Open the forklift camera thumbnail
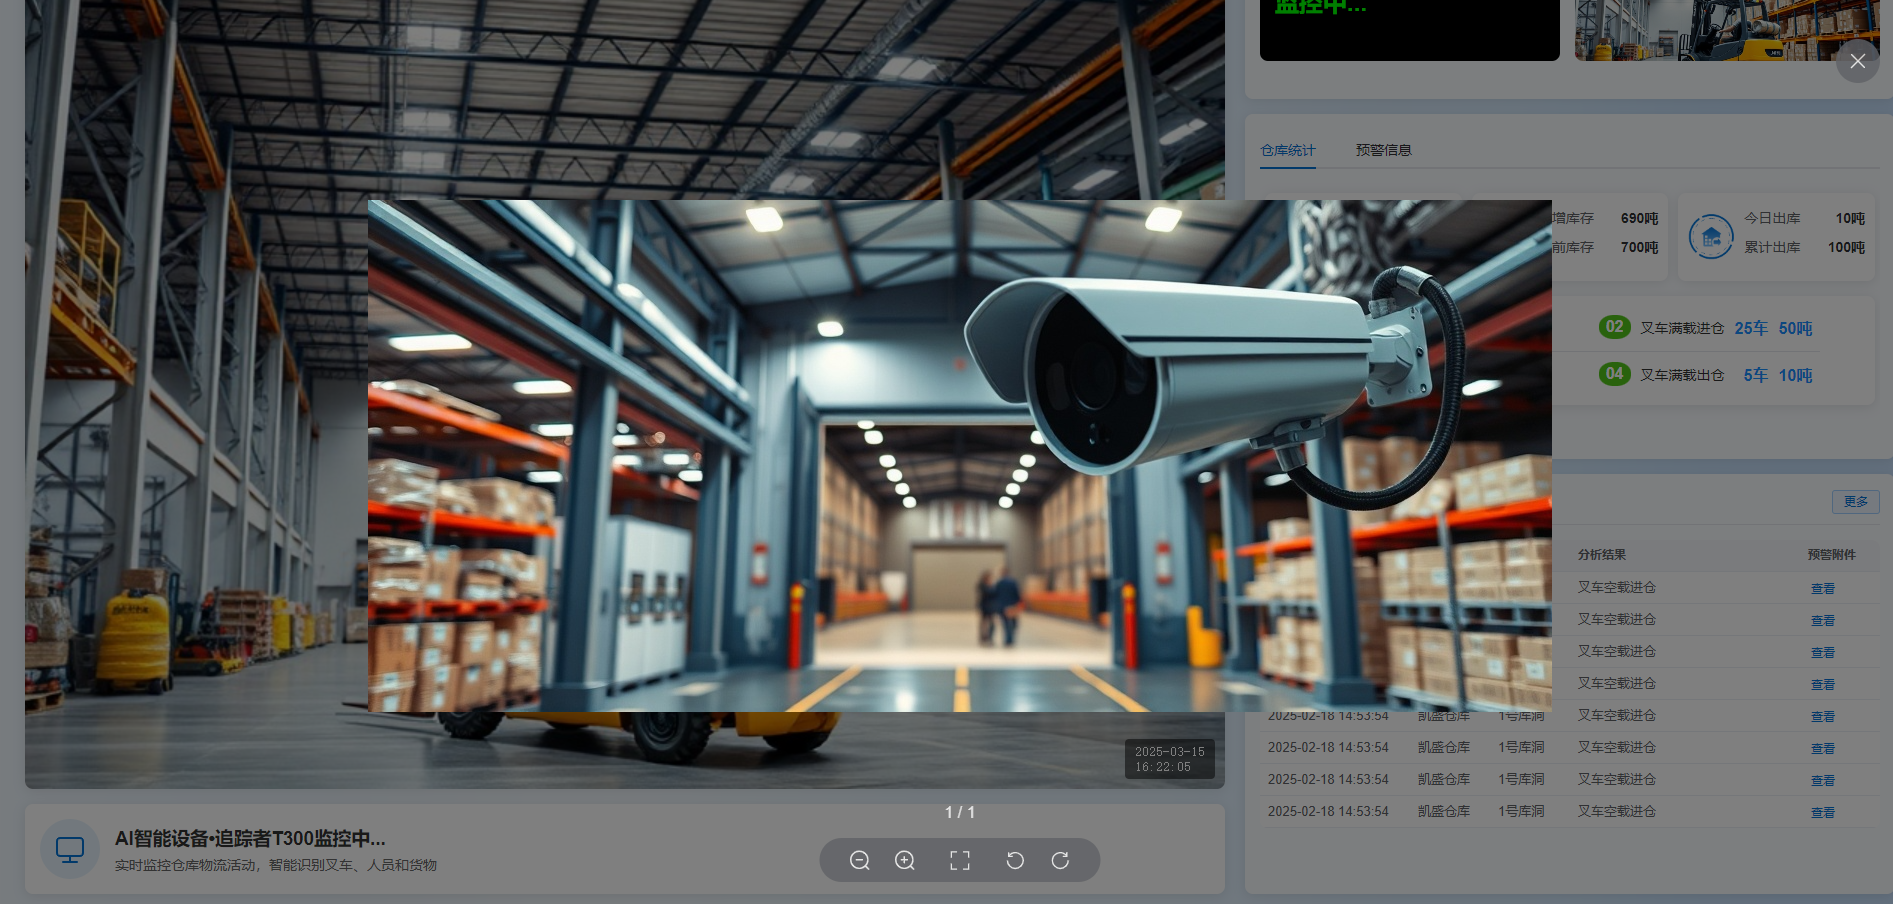Screen dimensions: 1893x904 pos(1727,30)
